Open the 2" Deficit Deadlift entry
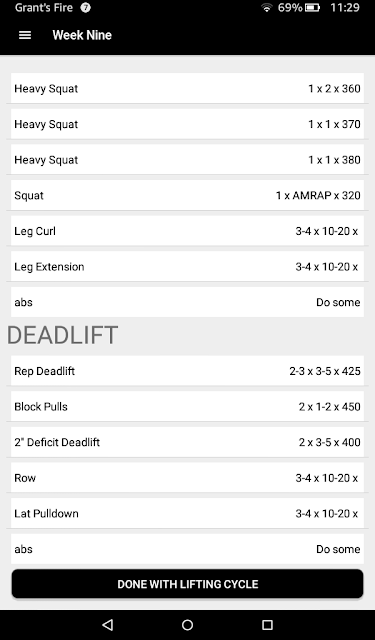 [x=187, y=442]
